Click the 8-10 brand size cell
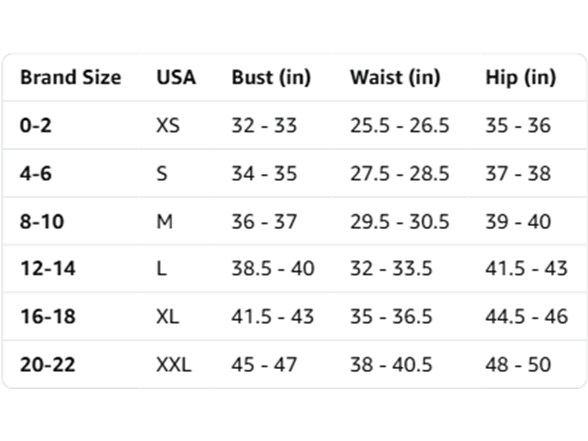 (x=42, y=221)
